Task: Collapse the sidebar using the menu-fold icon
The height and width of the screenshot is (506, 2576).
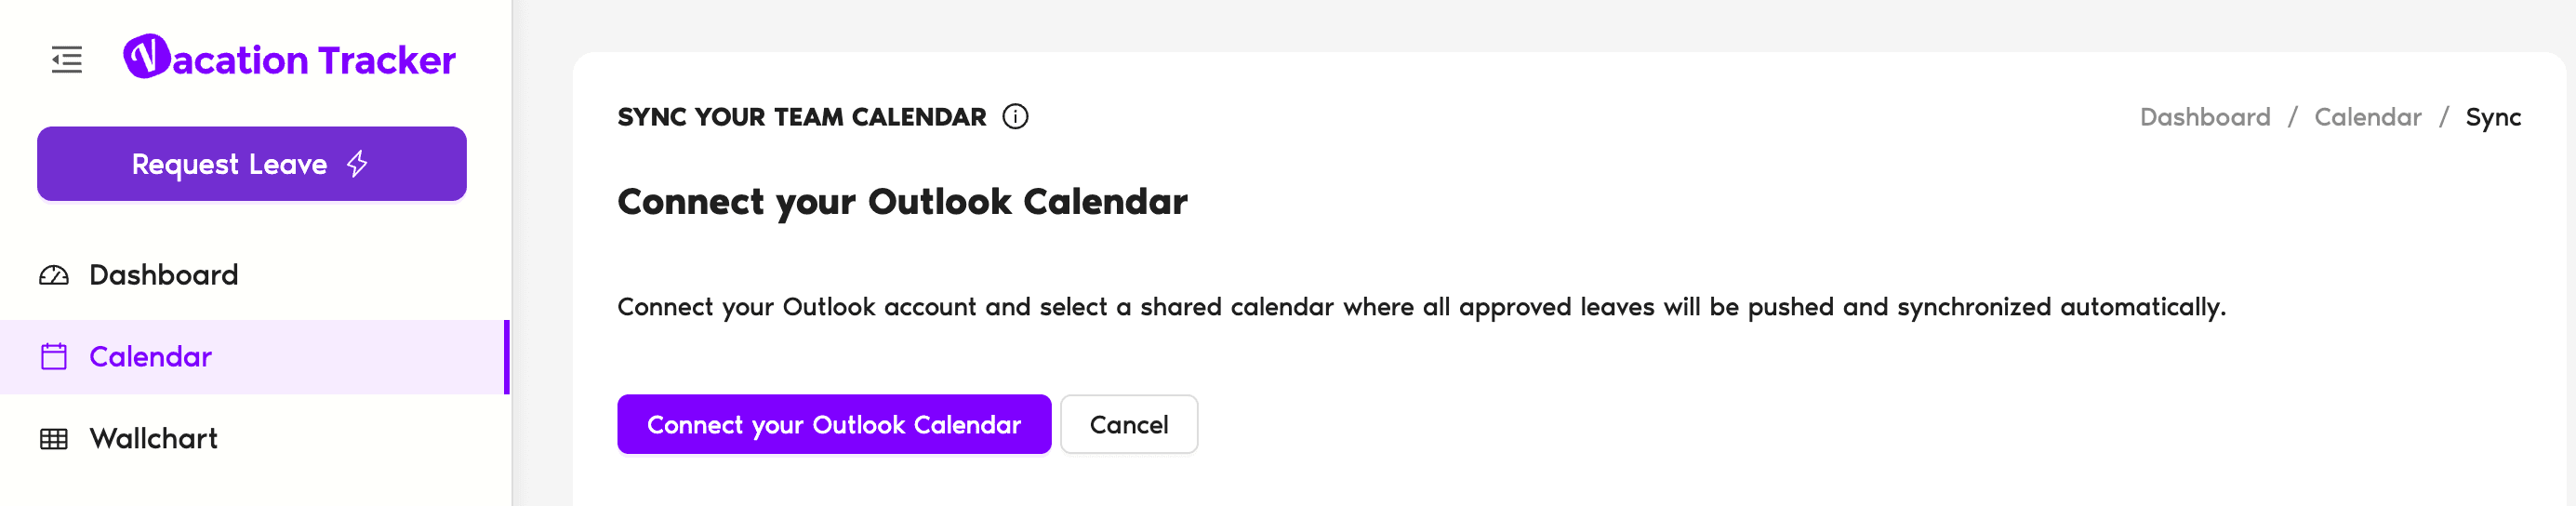Action: click(67, 60)
